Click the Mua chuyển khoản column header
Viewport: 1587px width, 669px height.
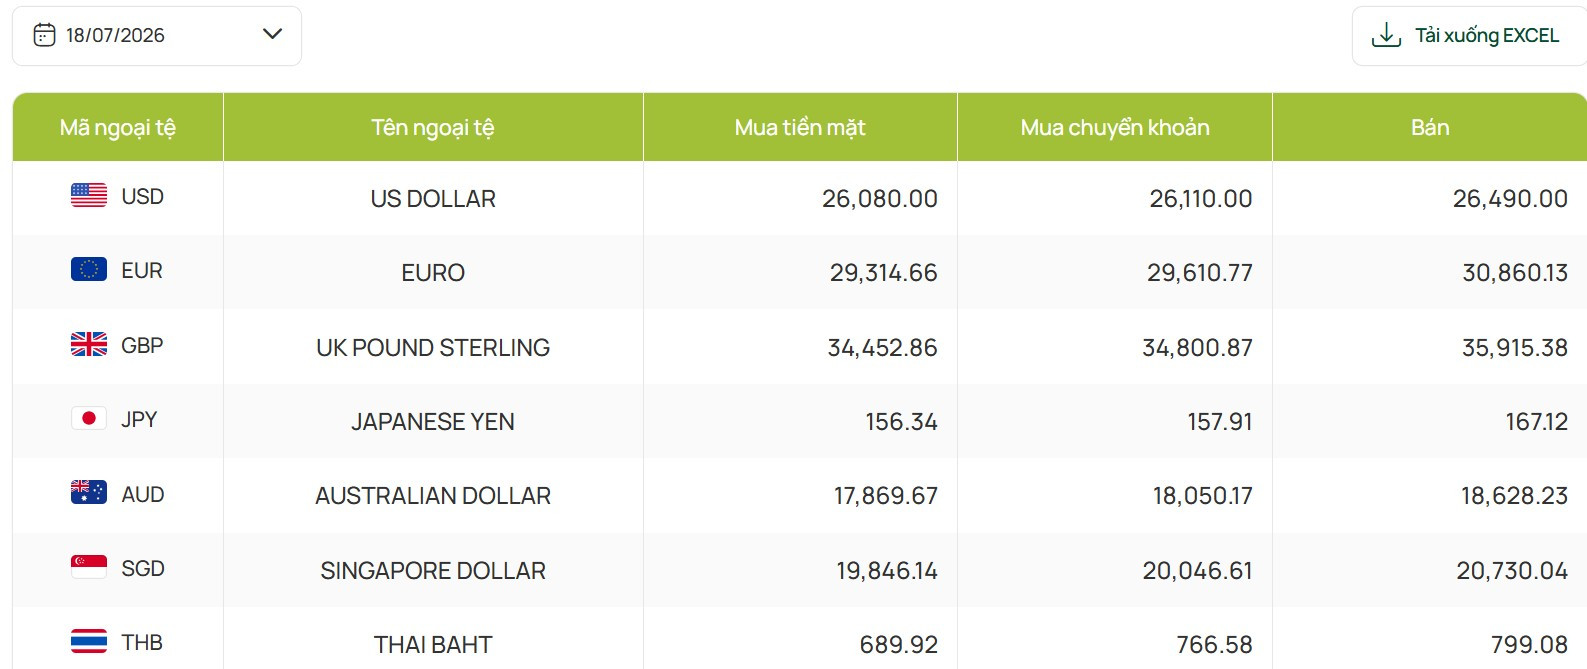tap(1115, 127)
